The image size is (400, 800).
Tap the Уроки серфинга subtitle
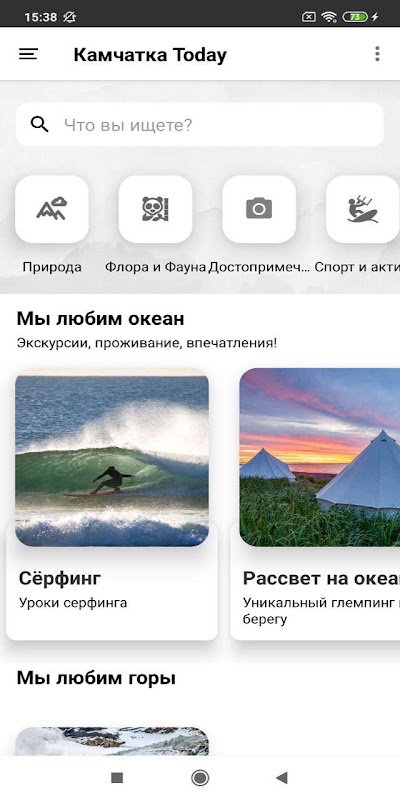pyautogui.click(x=73, y=603)
